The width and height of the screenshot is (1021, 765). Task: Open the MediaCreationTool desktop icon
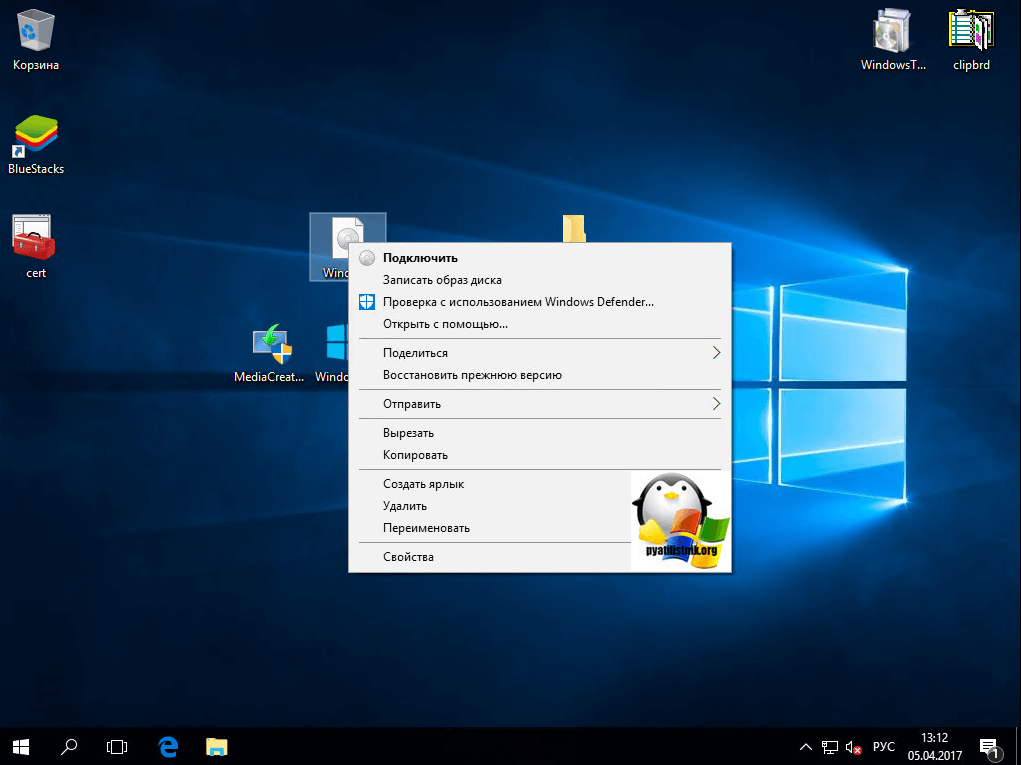(268, 345)
